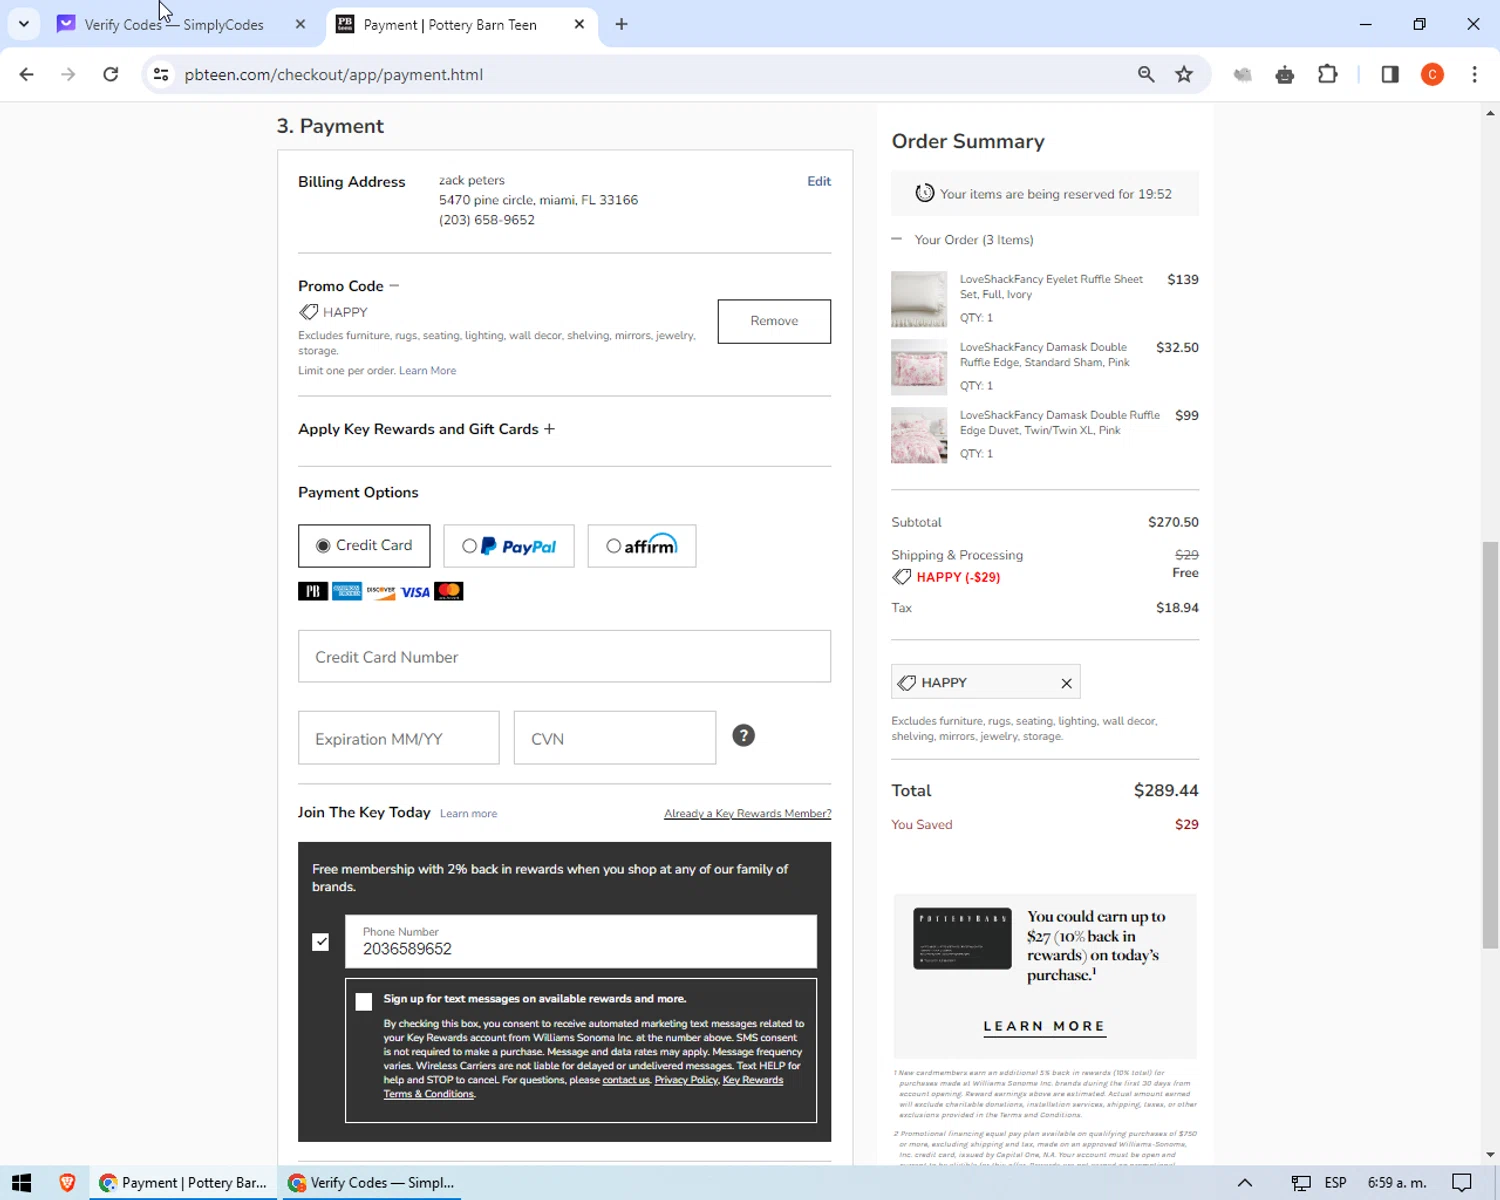Open the side panel icon
Viewport: 1500px width, 1200px height.
pos(1390,74)
